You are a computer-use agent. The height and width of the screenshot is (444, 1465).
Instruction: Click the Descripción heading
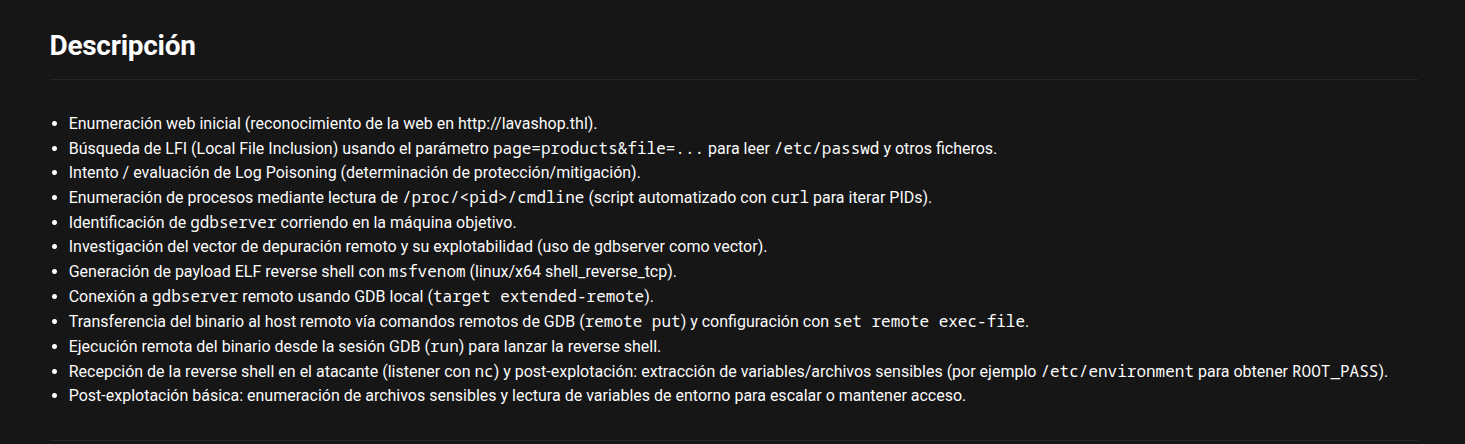pyautogui.click(x=122, y=46)
